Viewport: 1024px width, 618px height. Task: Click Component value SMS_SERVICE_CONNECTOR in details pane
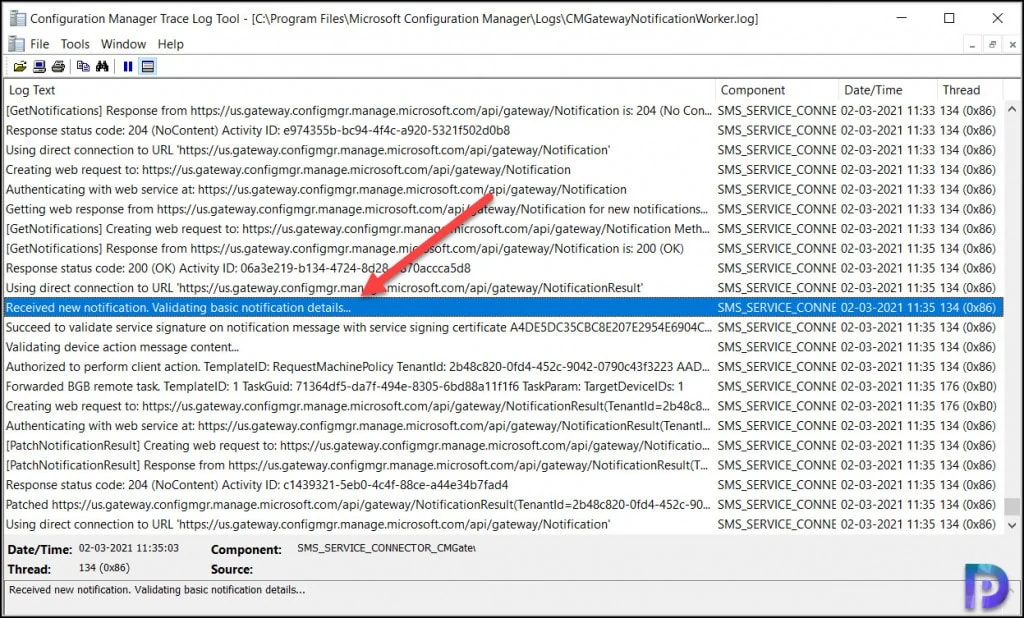(386, 548)
